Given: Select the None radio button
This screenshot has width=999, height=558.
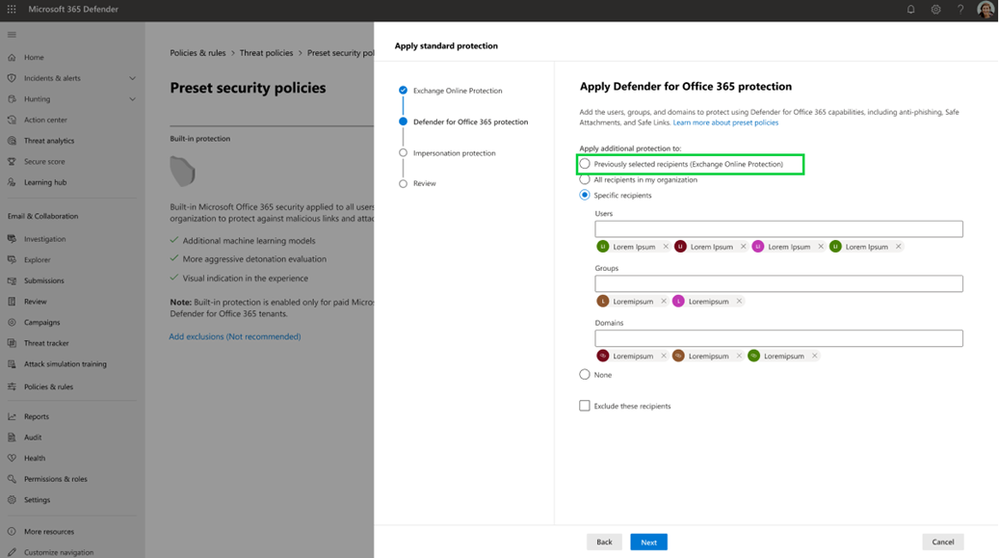Looking at the screenshot, I should pyautogui.click(x=584, y=375).
